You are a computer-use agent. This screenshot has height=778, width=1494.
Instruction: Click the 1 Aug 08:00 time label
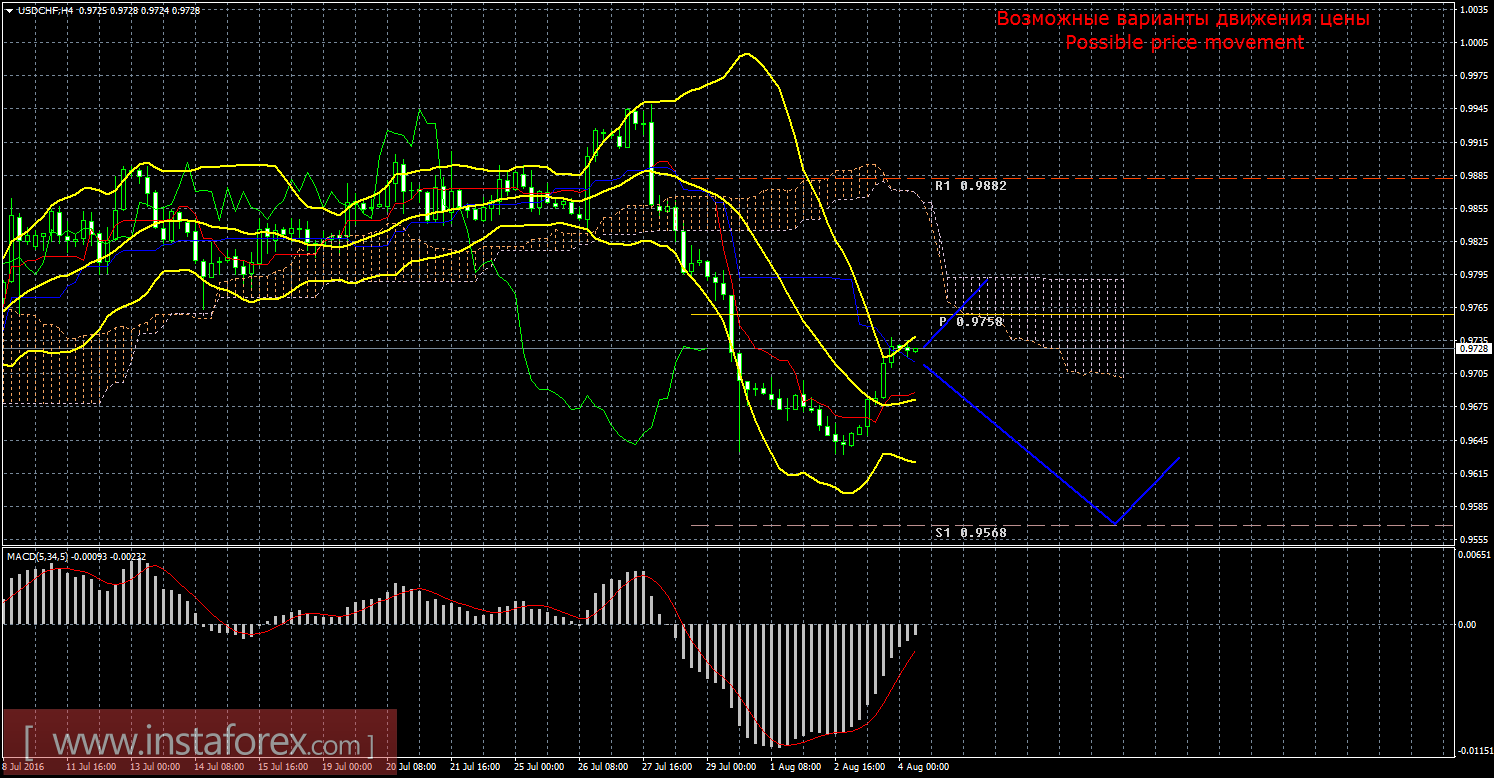(796, 768)
